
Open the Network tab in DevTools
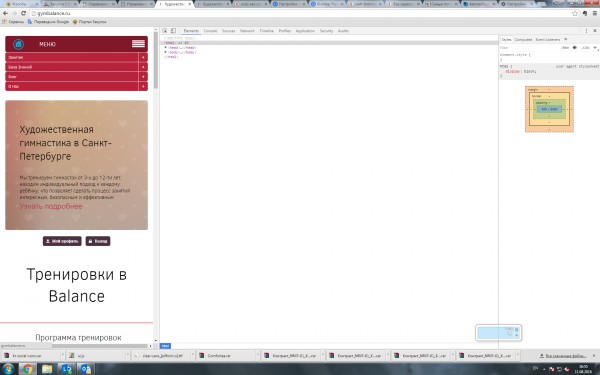pos(247,31)
